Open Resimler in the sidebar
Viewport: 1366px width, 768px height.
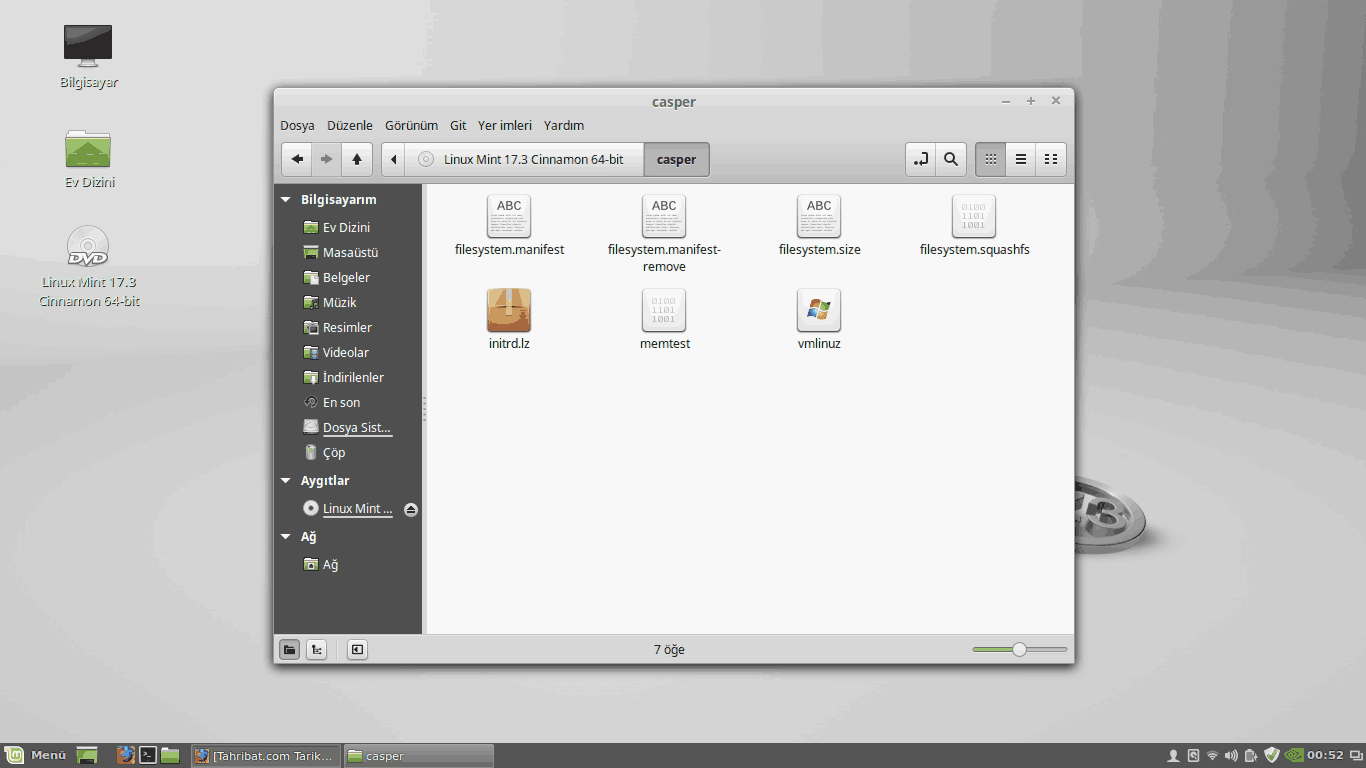(347, 327)
